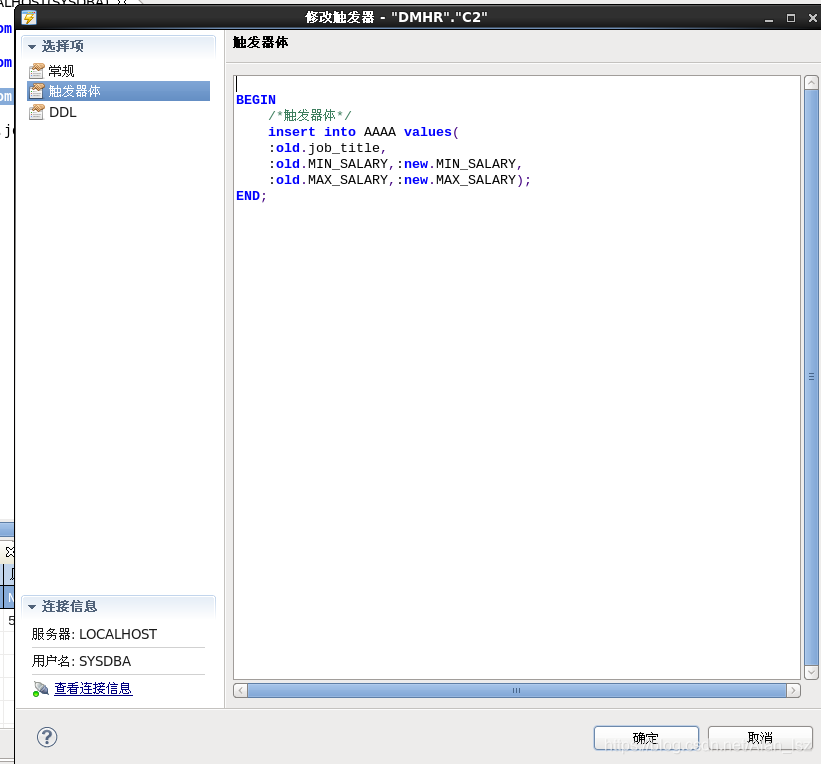821x764 pixels.
Task: Click the horizontal scrollbar left arrow
Action: 240,690
